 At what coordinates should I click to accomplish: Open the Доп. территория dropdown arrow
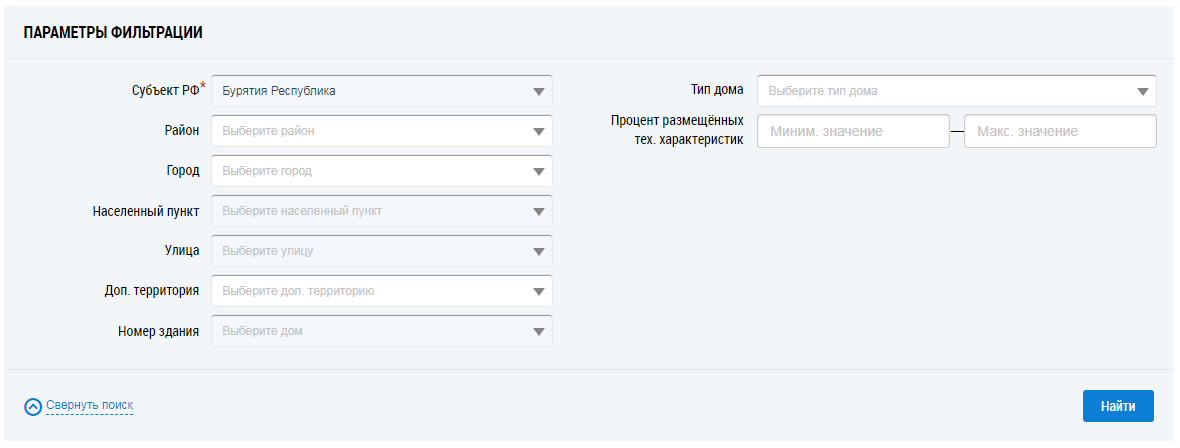[x=539, y=291]
